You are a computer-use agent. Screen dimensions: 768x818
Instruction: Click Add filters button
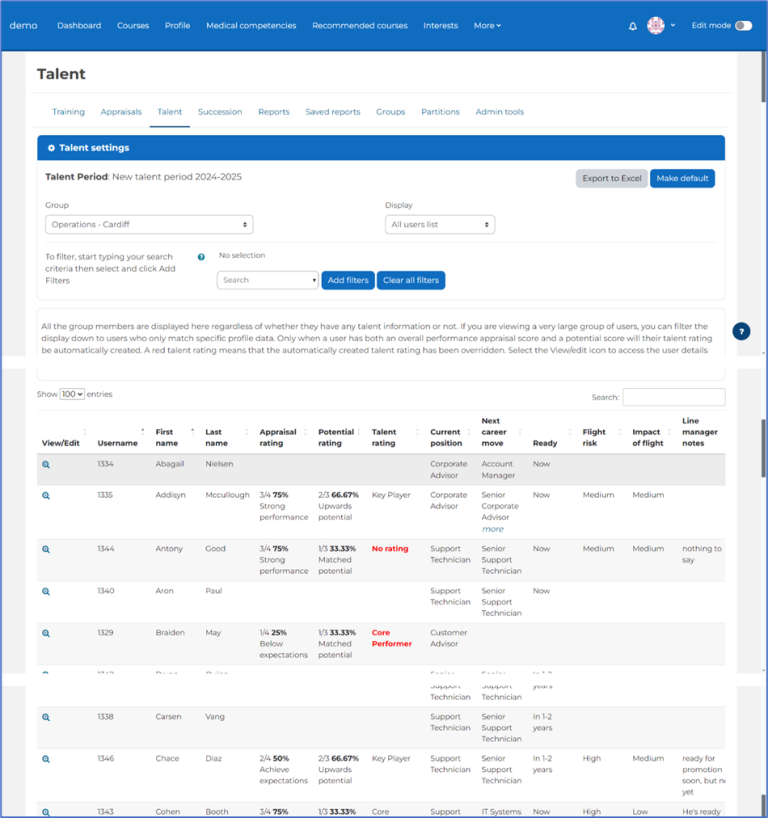[x=348, y=280]
